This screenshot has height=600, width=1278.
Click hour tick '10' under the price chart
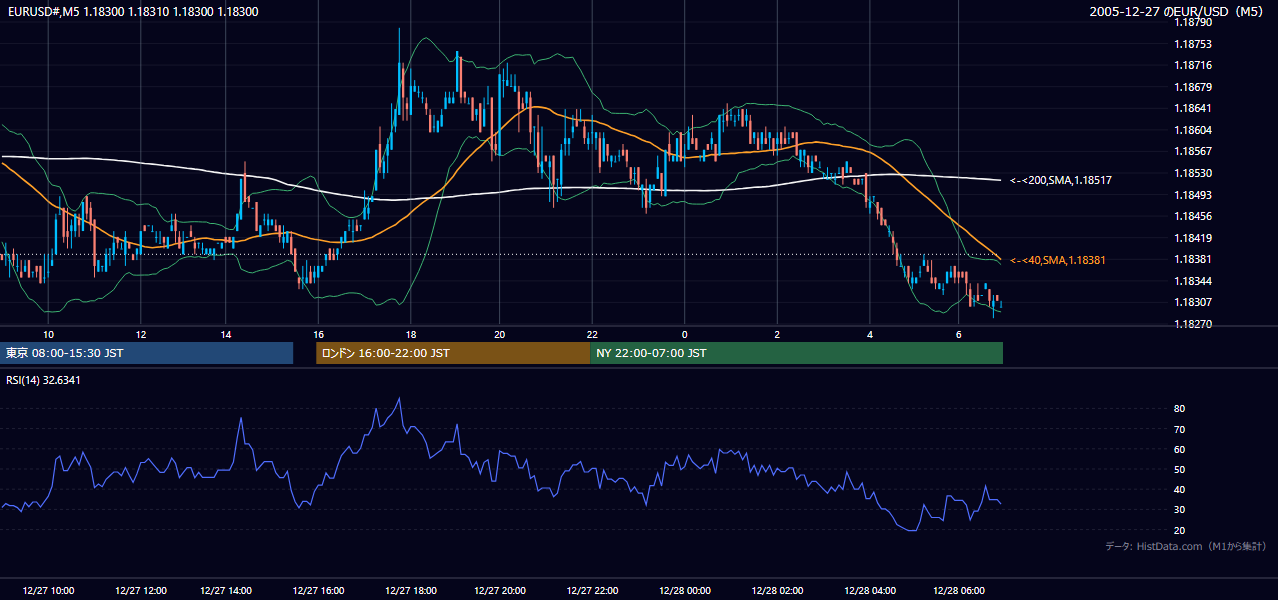[x=48, y=334]
